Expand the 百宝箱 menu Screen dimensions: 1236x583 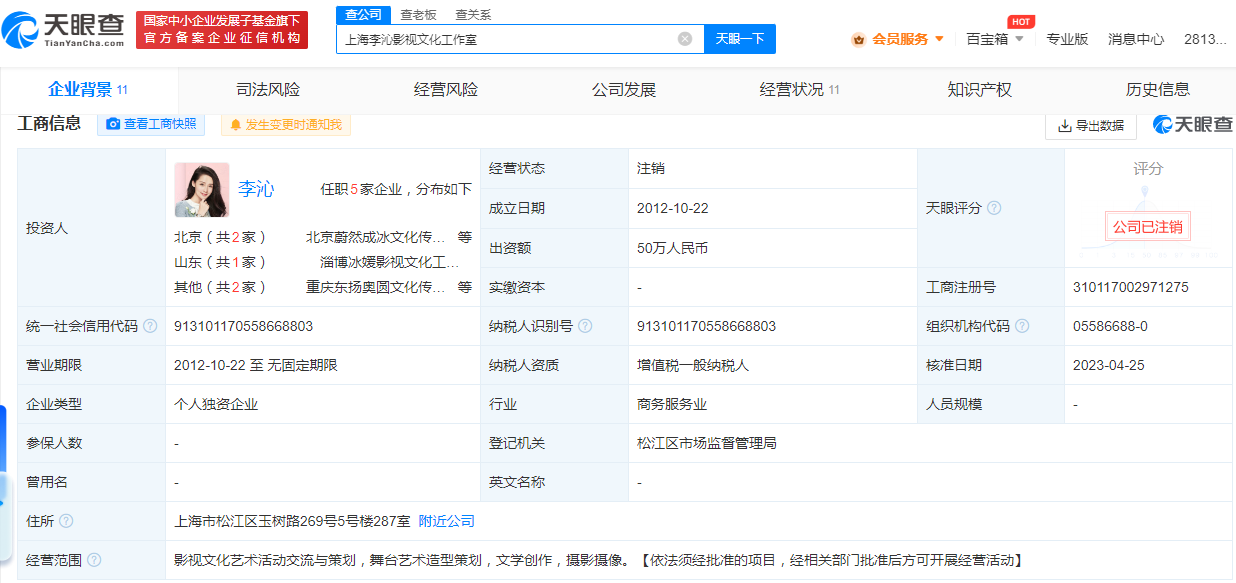[995, 39]
